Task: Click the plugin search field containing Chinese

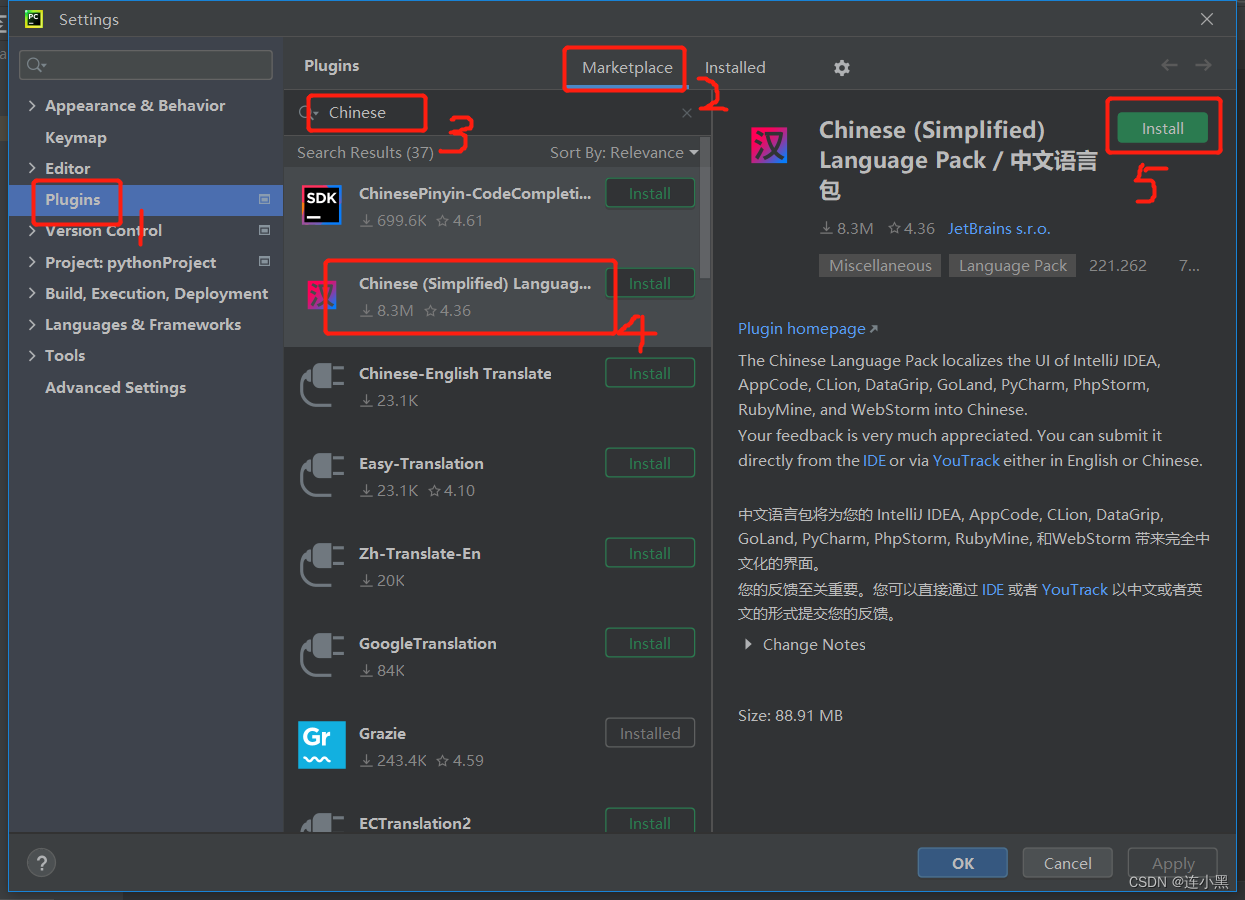Action: click(498, 113)
